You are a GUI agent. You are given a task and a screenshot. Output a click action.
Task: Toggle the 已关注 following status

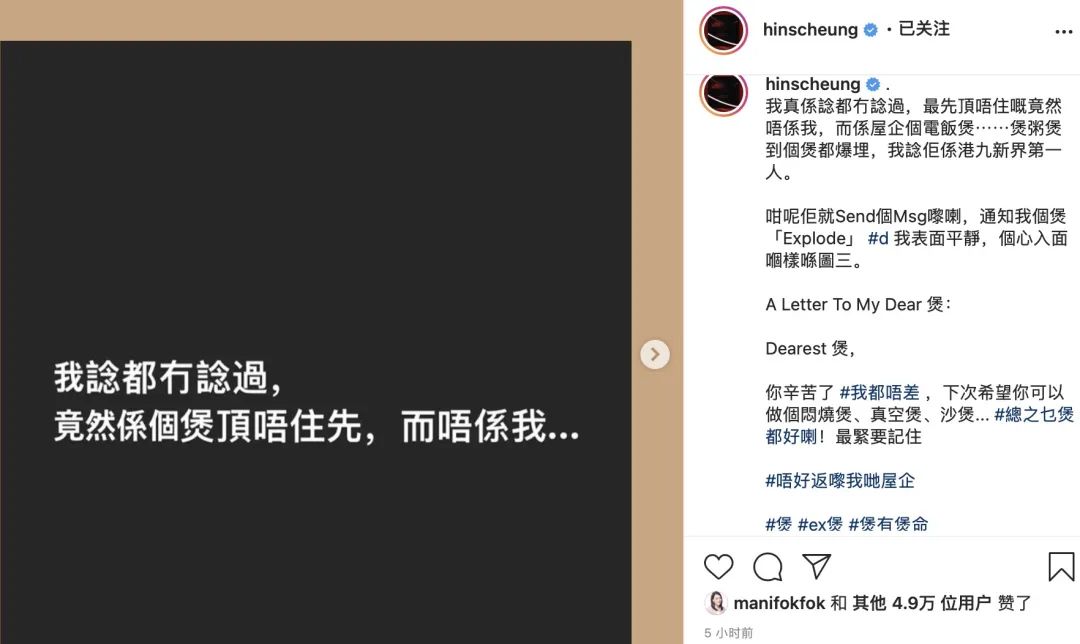click(x=924, y=29)
